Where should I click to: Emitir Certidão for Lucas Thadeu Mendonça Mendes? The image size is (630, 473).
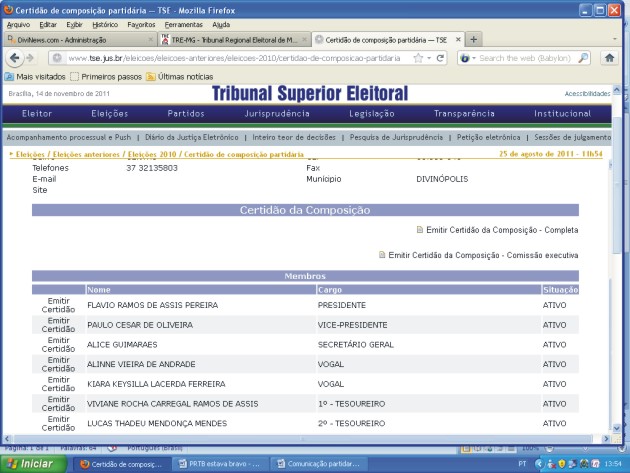click(58, 423)
